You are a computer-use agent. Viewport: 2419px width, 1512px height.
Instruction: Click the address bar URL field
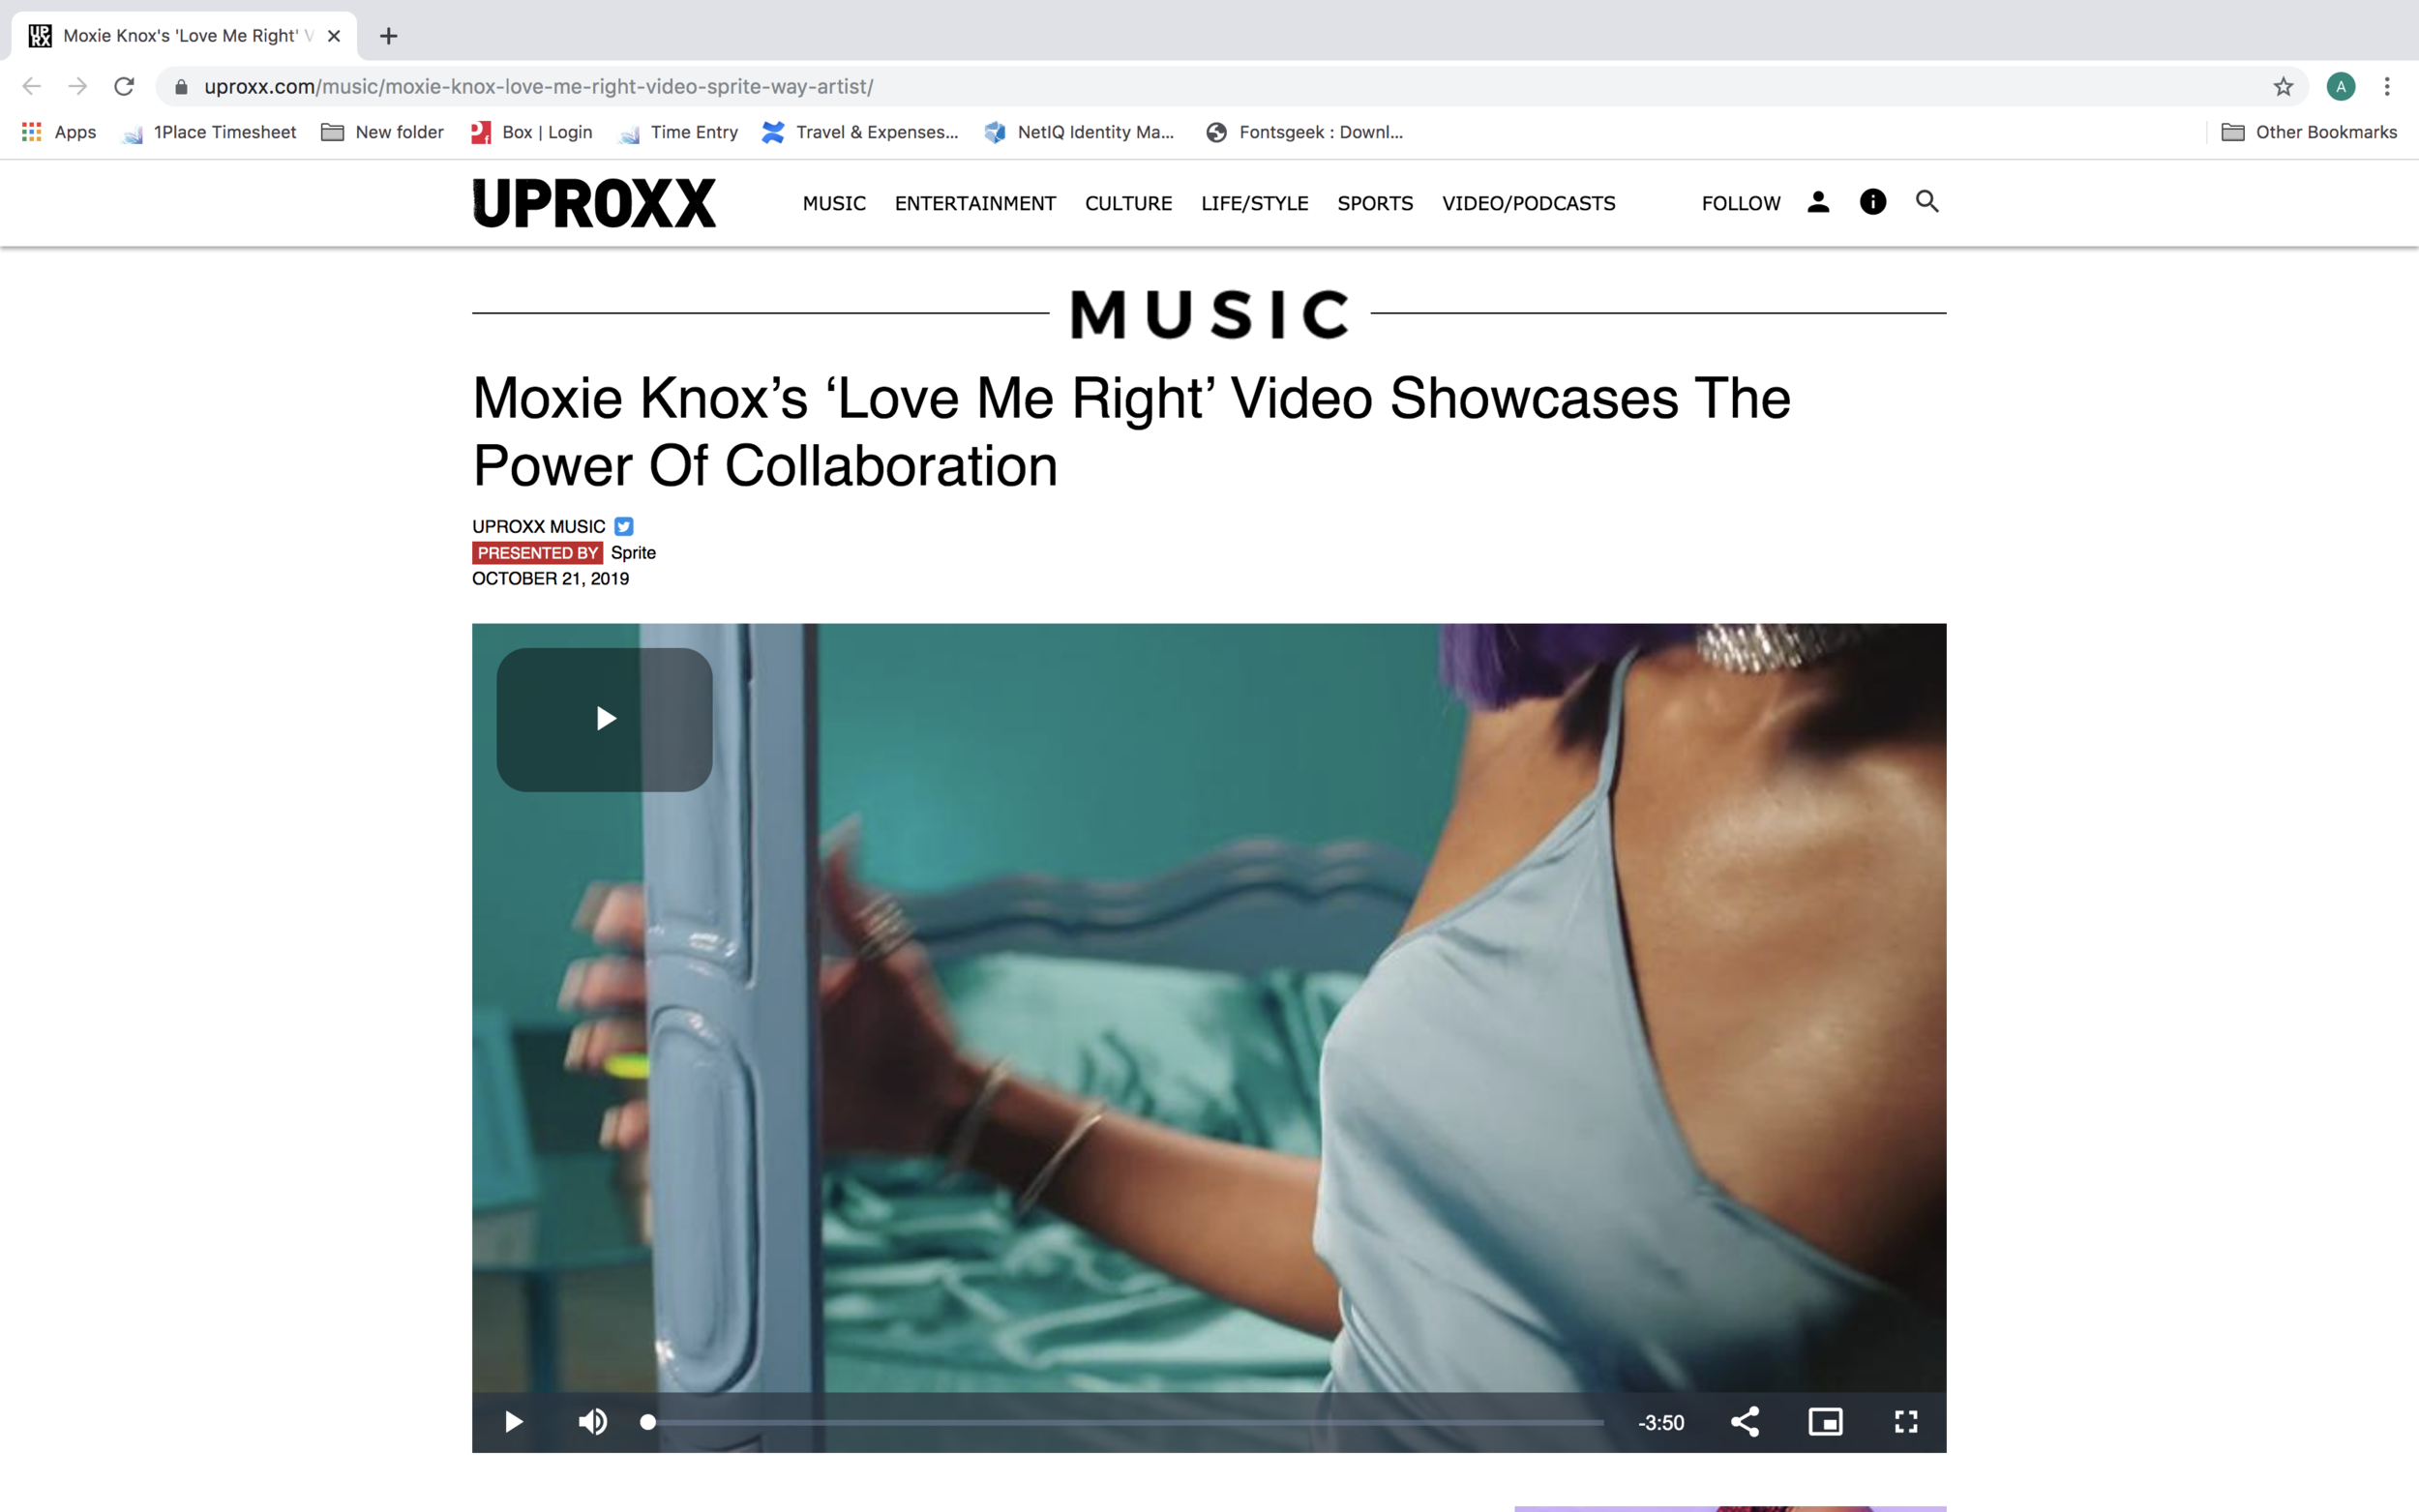coord(1232,87)
